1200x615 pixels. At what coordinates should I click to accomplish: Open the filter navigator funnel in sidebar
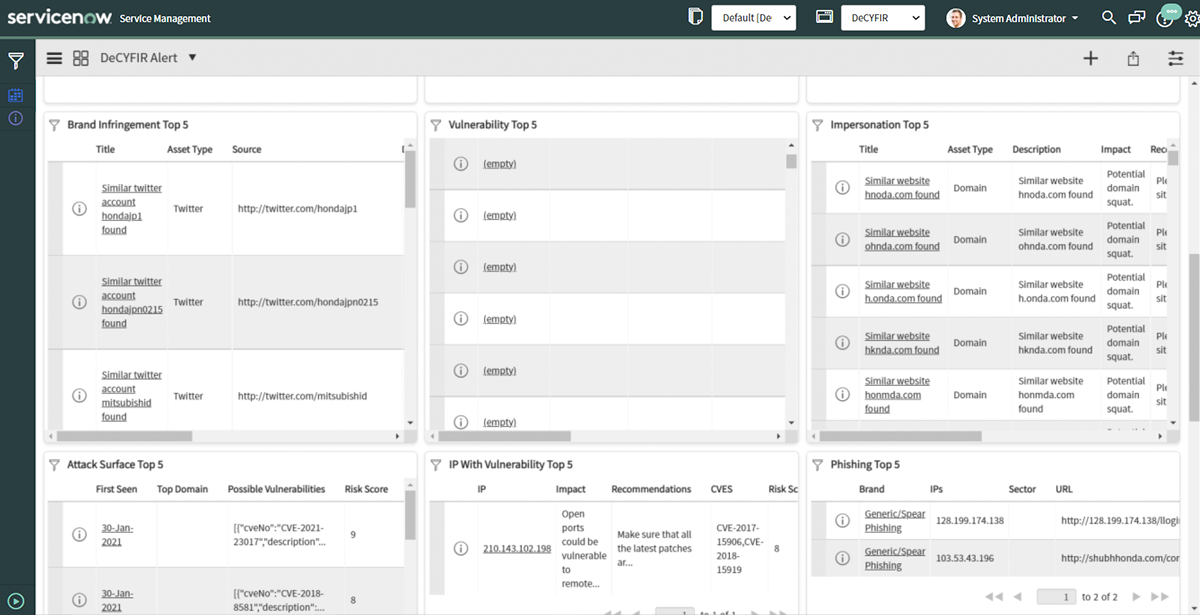(16, 61)
